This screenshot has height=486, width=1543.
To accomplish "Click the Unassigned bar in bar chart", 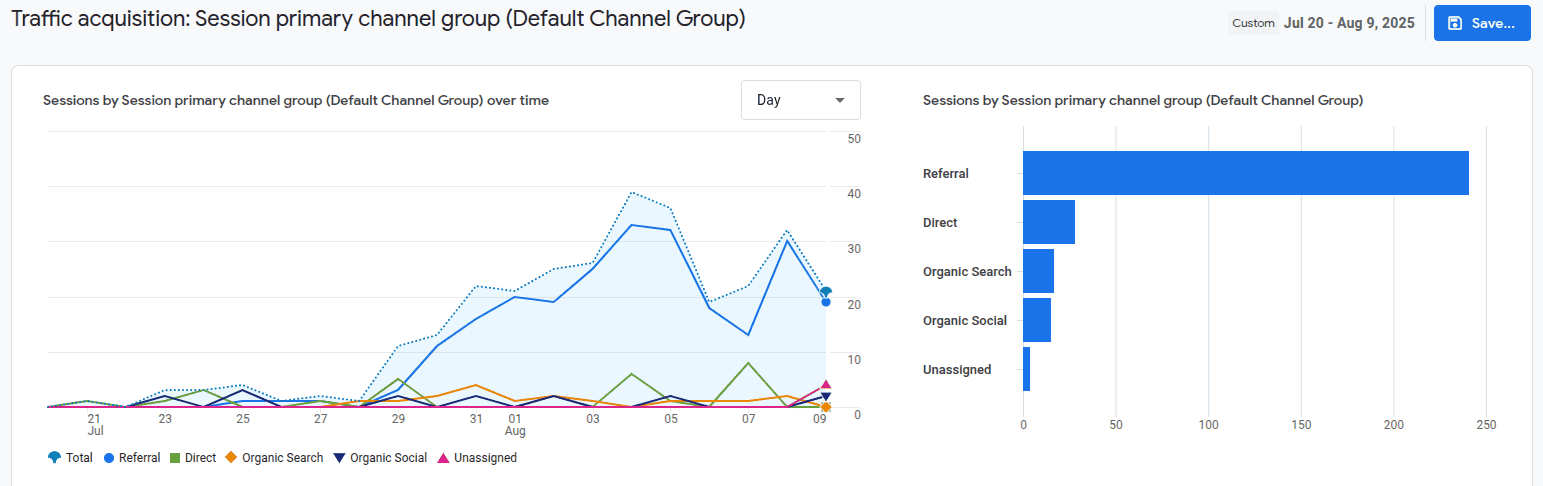I will pos(1026,369).
